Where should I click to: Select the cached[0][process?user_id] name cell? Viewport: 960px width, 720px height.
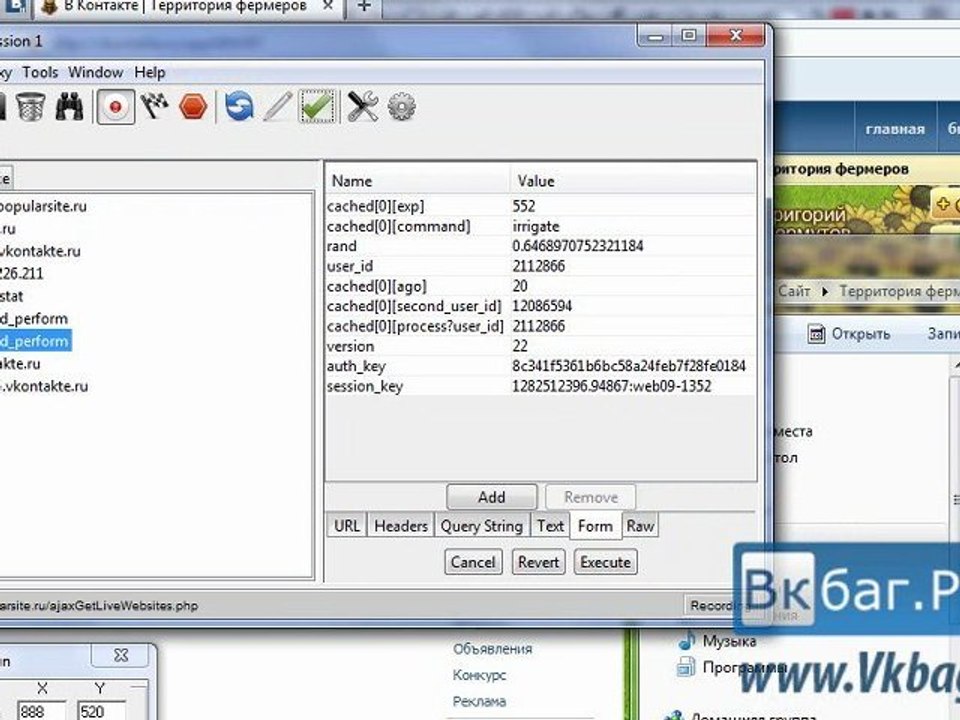point(415,326)
